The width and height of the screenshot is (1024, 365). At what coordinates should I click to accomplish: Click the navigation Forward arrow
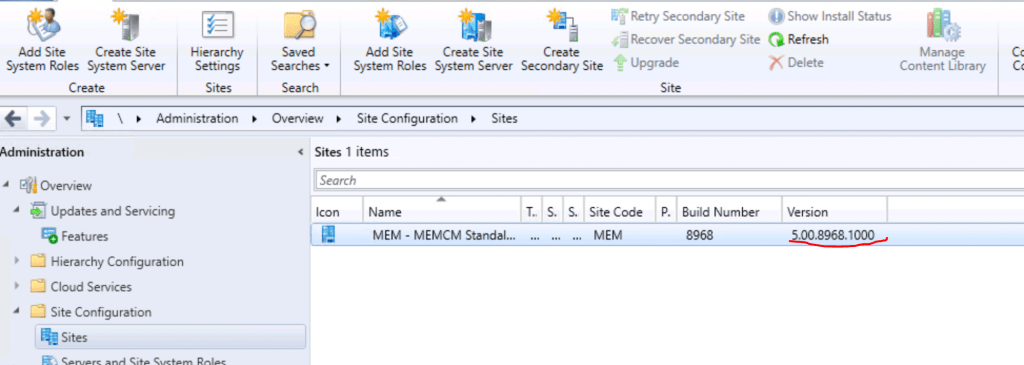click(41, 119)
